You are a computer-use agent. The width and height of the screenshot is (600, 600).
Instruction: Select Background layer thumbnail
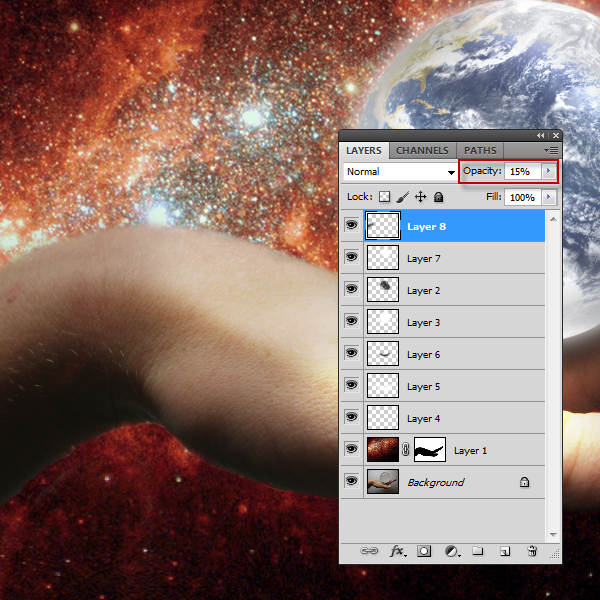coord(383,481)
